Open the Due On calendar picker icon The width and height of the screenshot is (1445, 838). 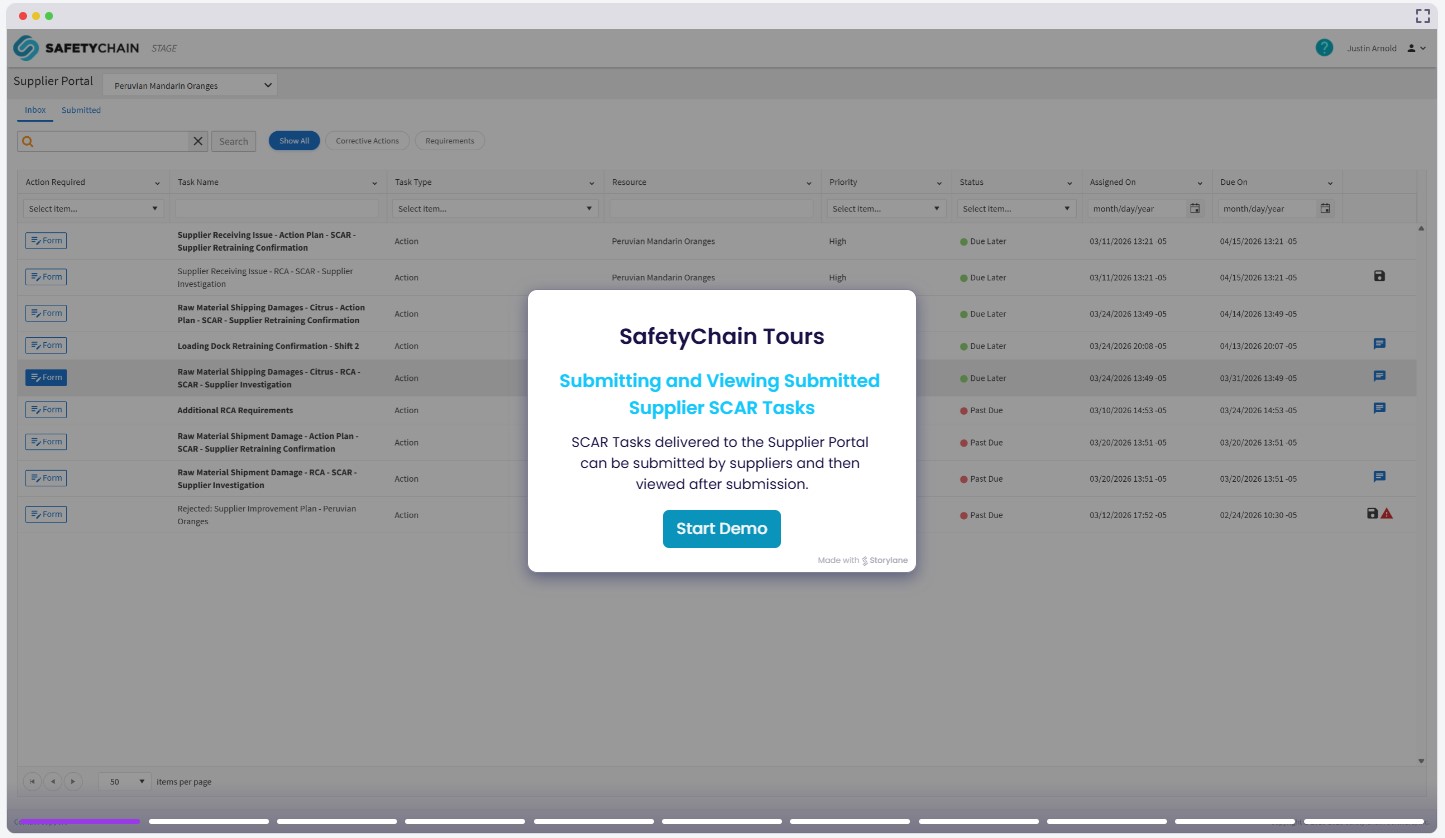[1325, 209]
